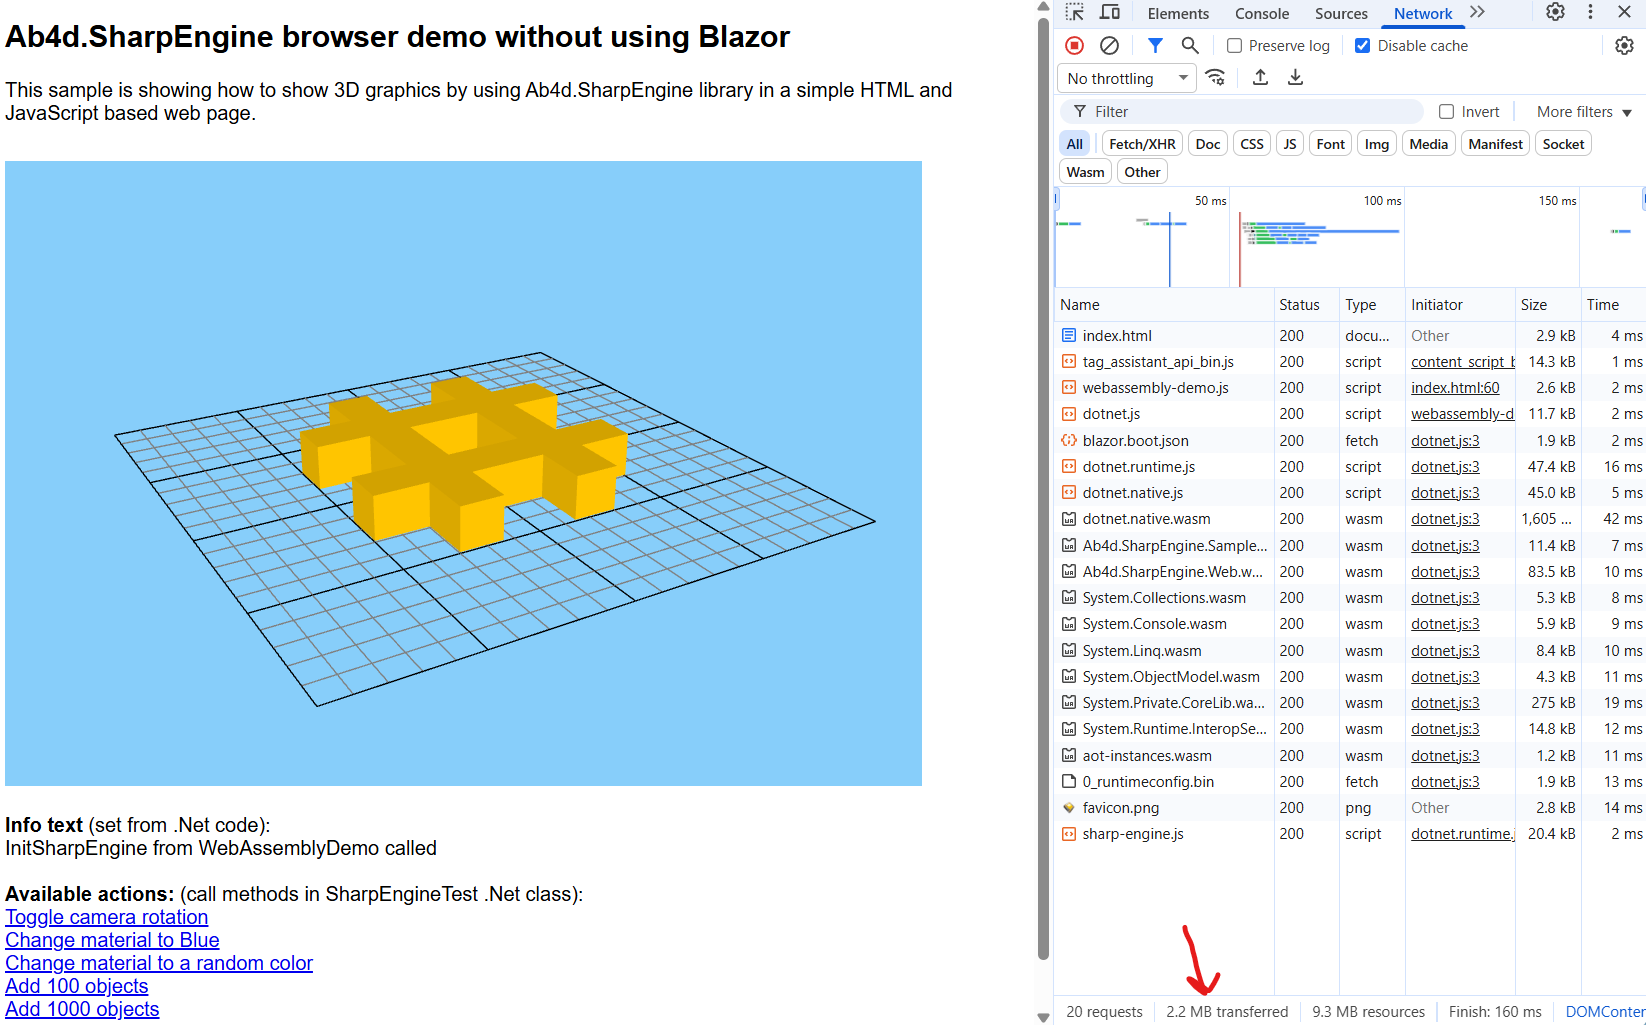Stop recording network log
The height and width of the screenshot is (1025, 1646).
[1075, 46]
